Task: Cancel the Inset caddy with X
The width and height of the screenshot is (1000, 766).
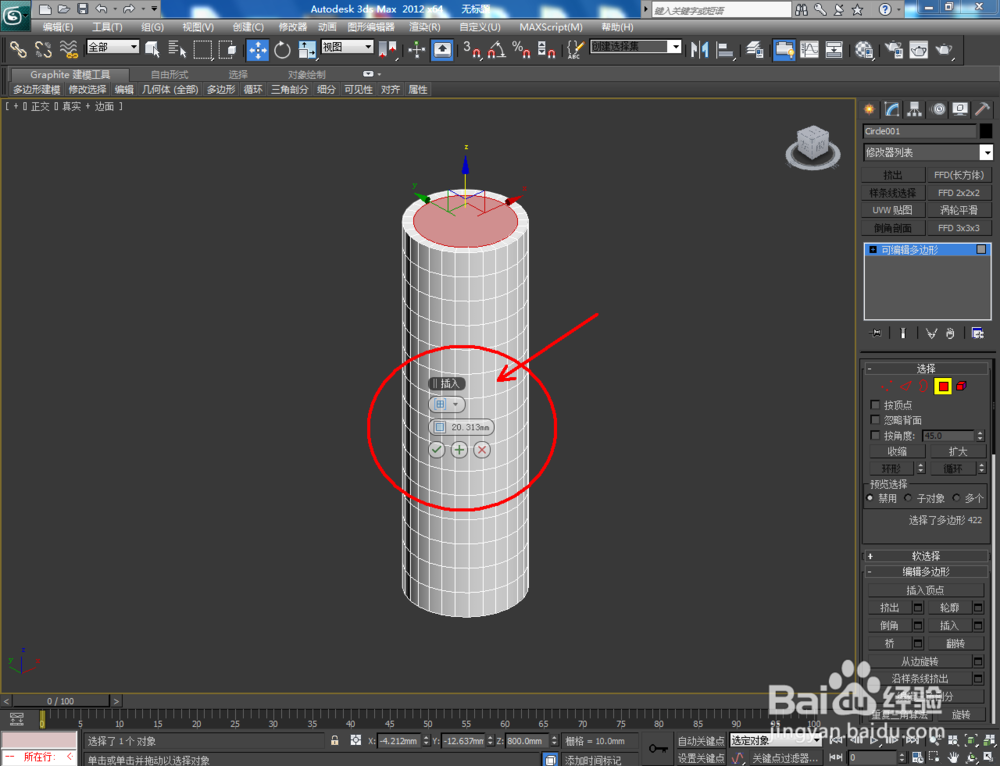Action: [x=482, y=450]
